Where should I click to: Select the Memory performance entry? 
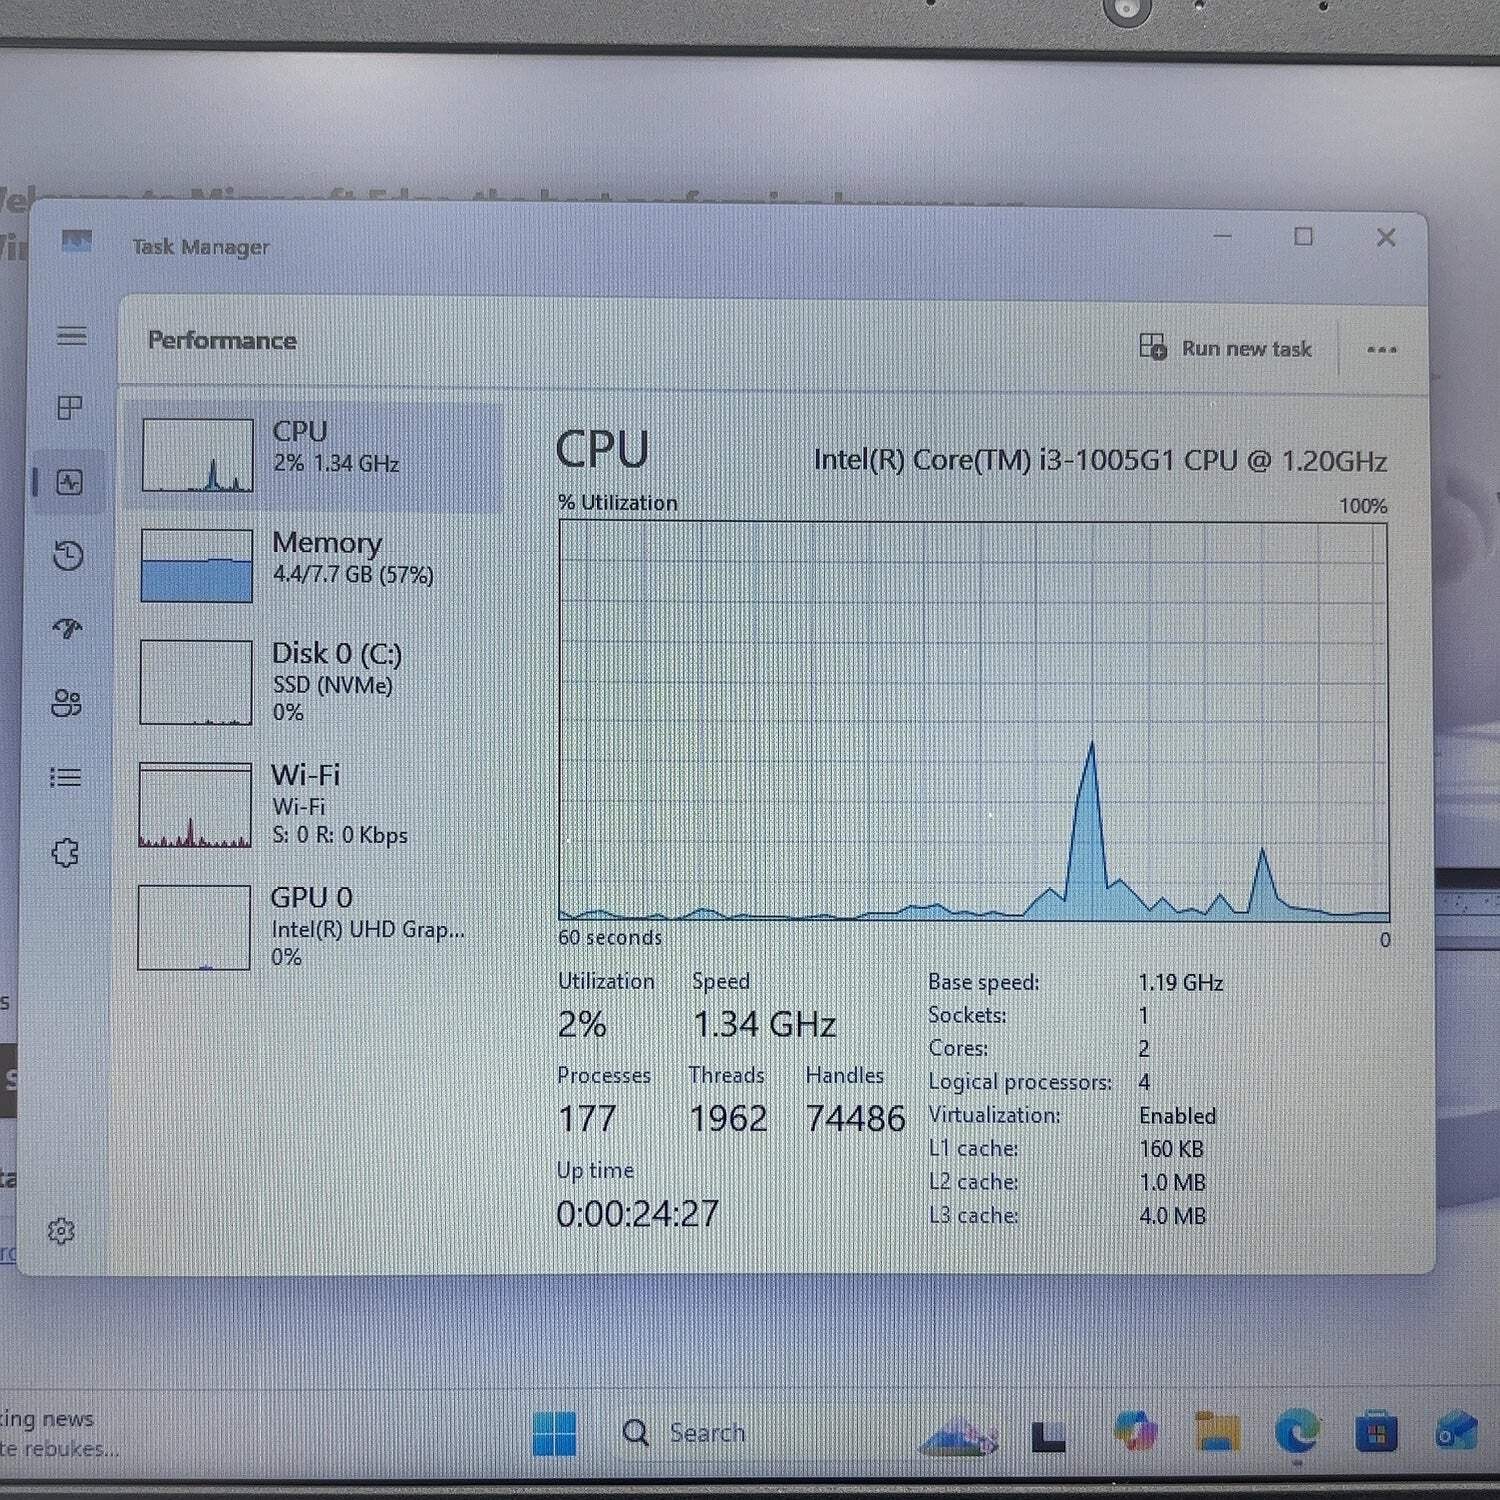[315, 566]
